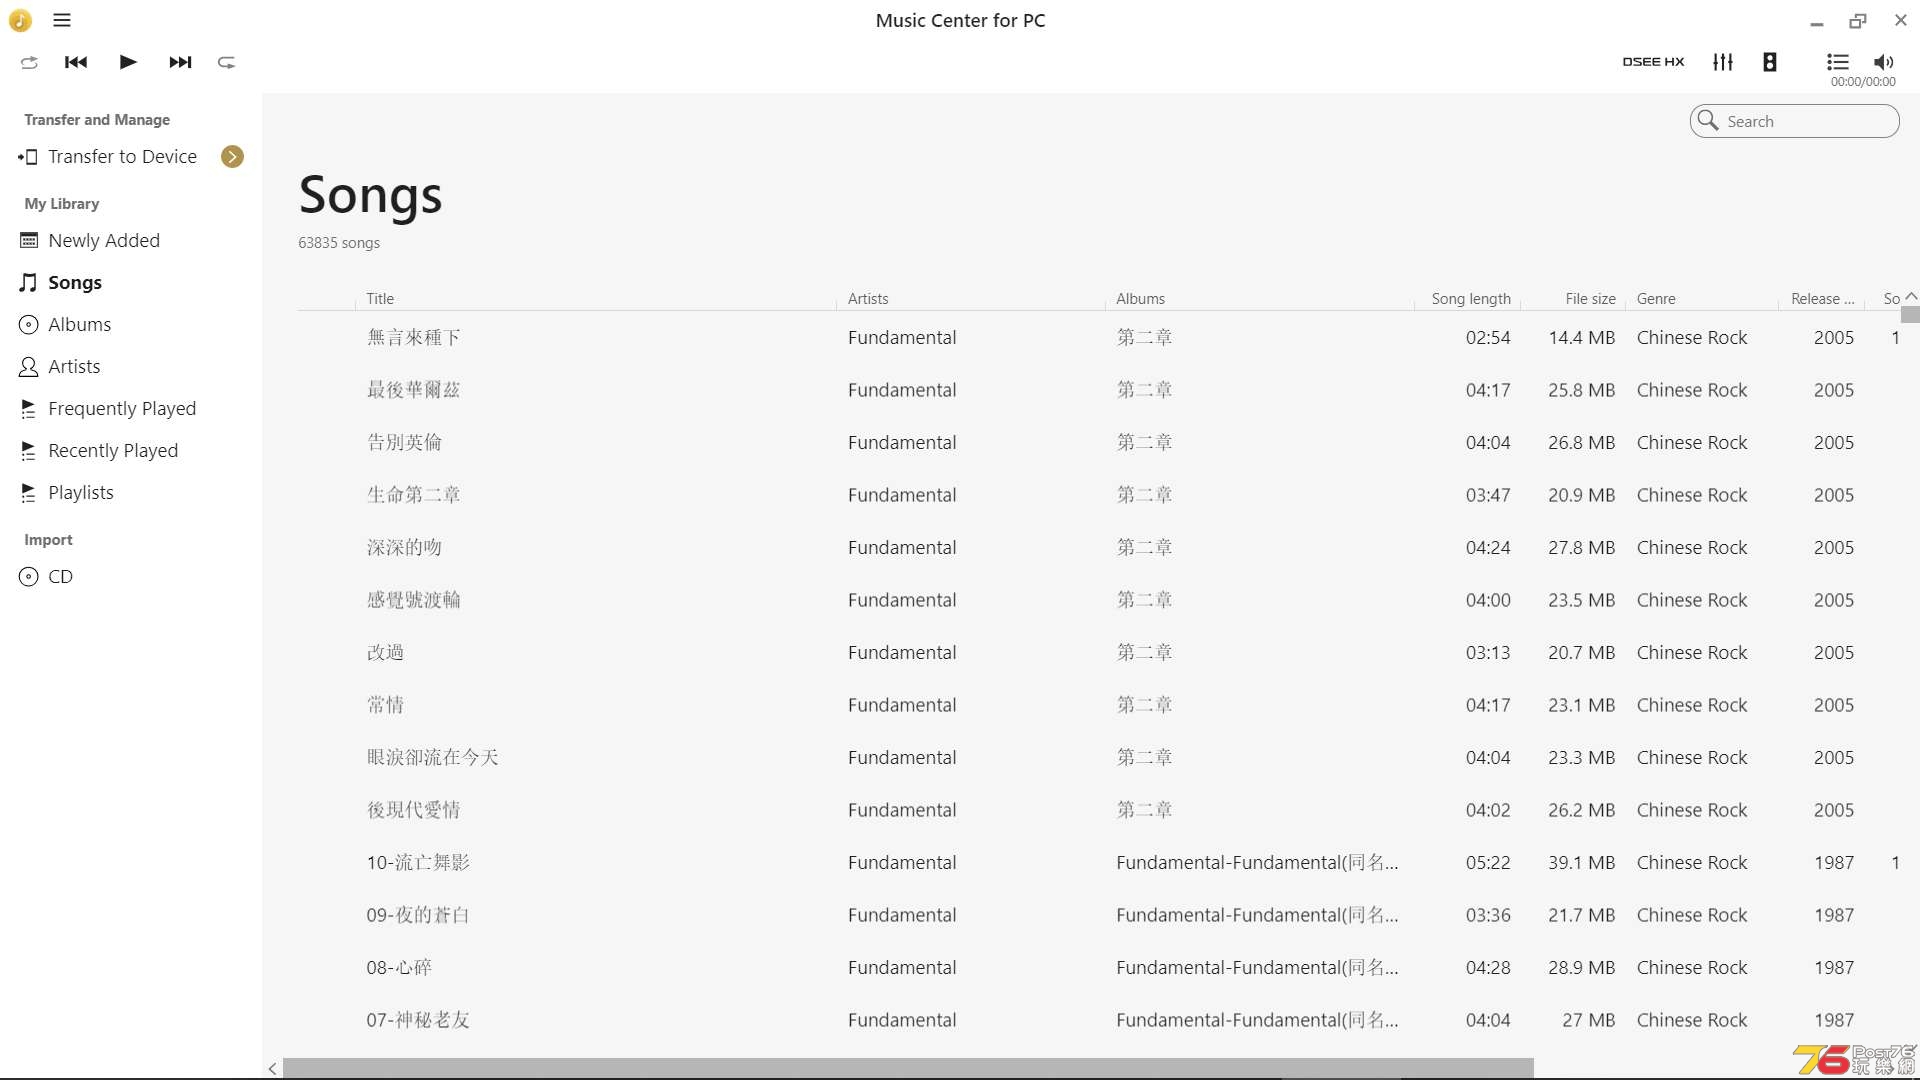The height and width of the screenshot is (1080, 1920).
Task: Open the volume control
Action: (1884, 62)
